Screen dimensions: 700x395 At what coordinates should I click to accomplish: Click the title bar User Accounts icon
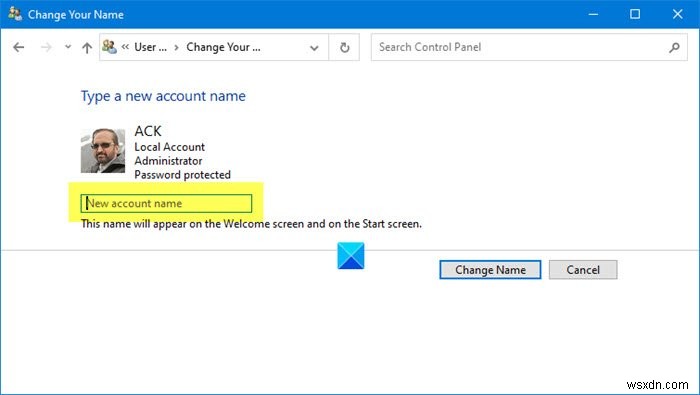15,14
